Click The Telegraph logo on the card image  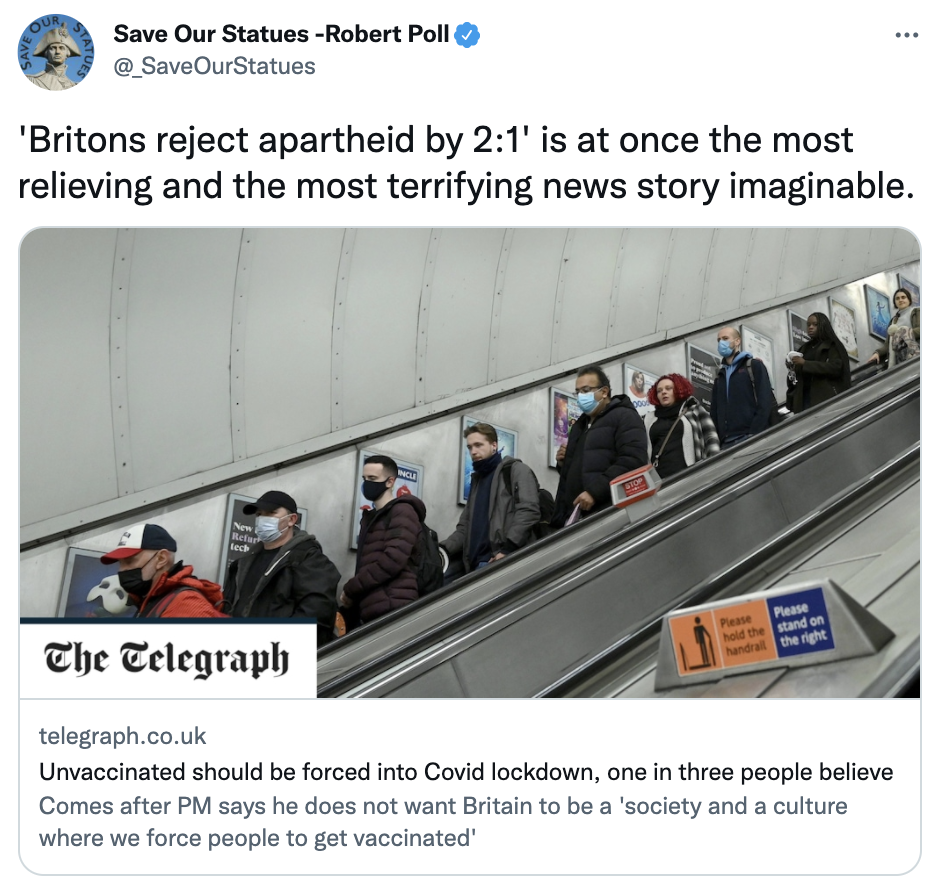[167, 659]
